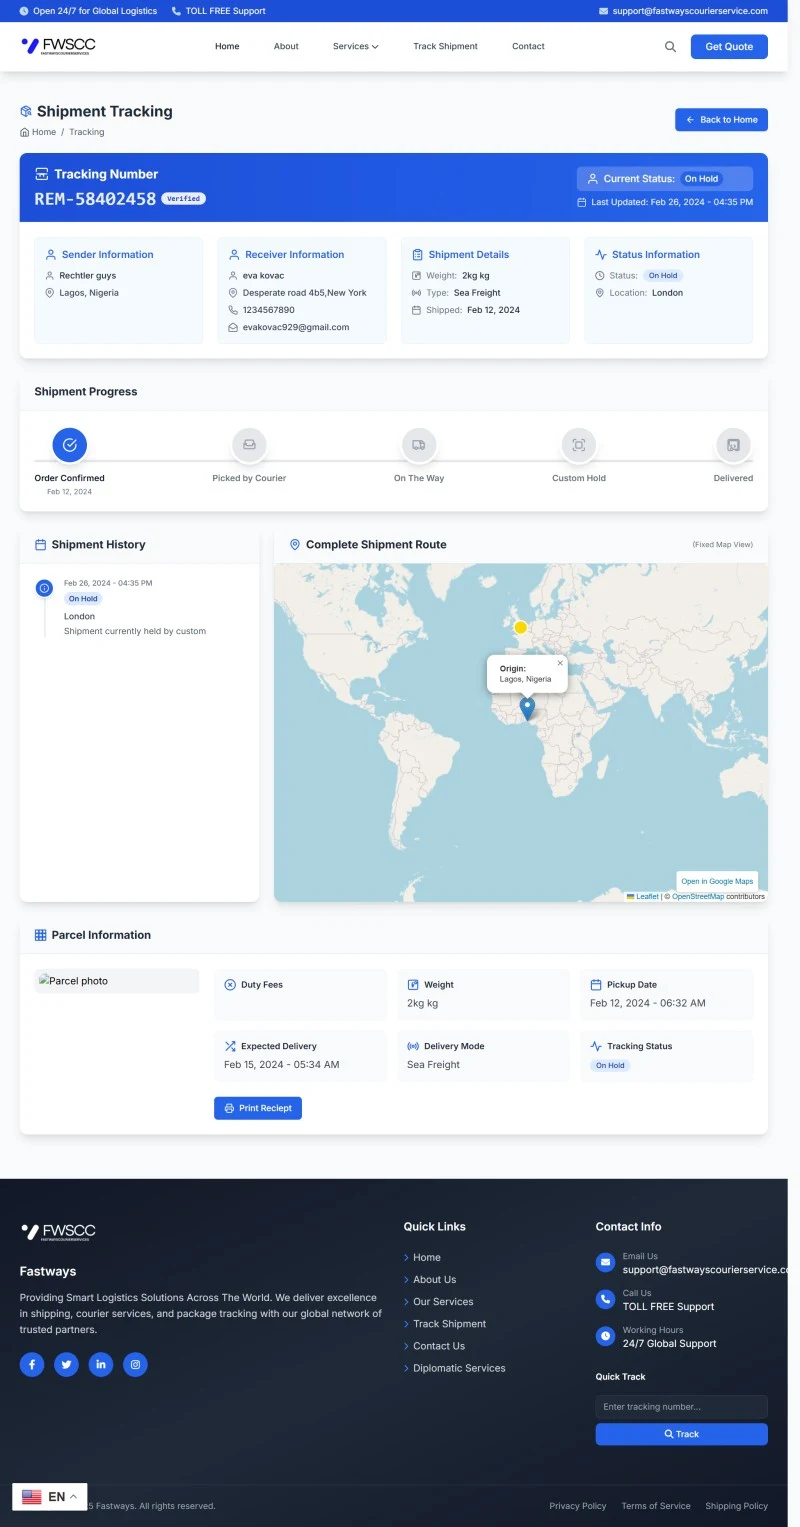Click the email envelope icon in Contact Info
800x1527 pixels.
[605, 1262]
